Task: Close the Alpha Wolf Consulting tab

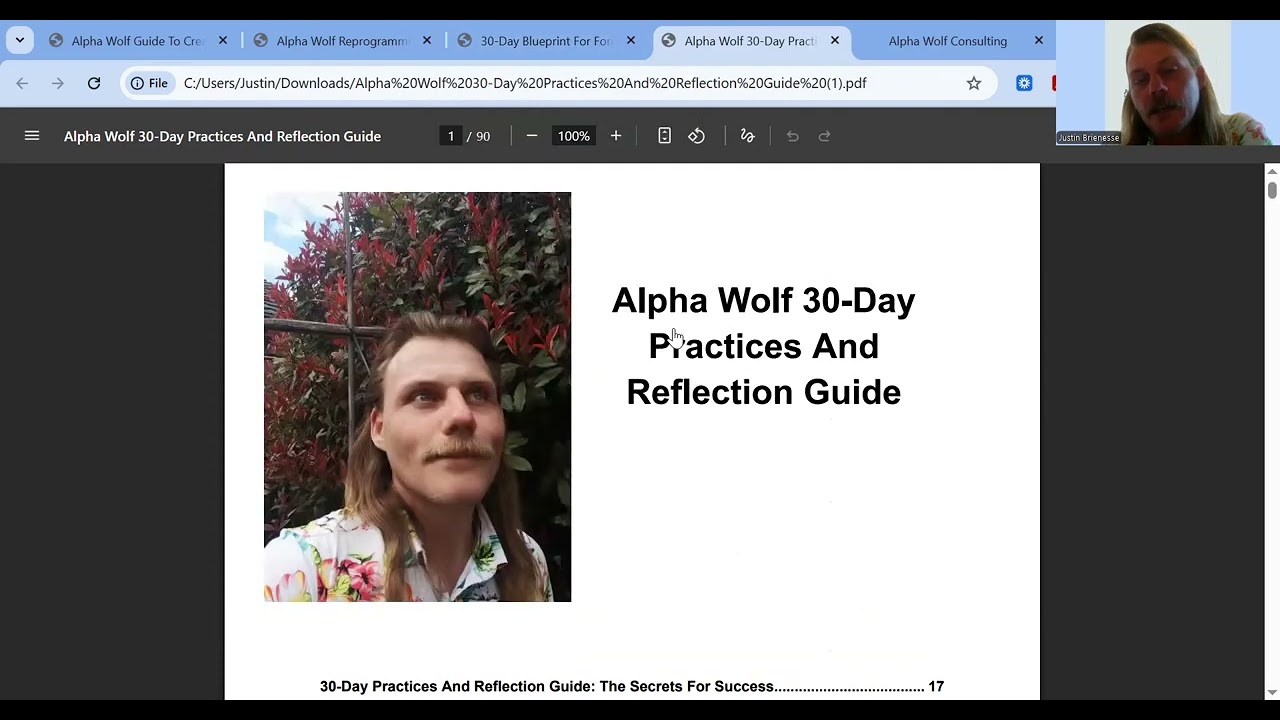Action: 1039,41
